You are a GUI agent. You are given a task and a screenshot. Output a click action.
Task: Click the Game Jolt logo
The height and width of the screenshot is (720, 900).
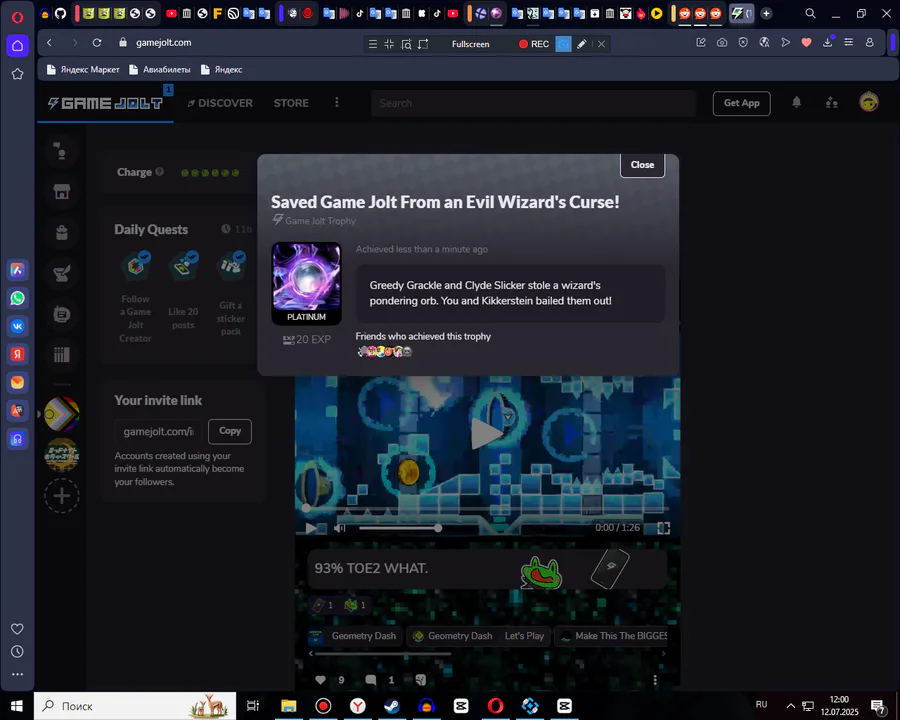click(x=106, y=103)
